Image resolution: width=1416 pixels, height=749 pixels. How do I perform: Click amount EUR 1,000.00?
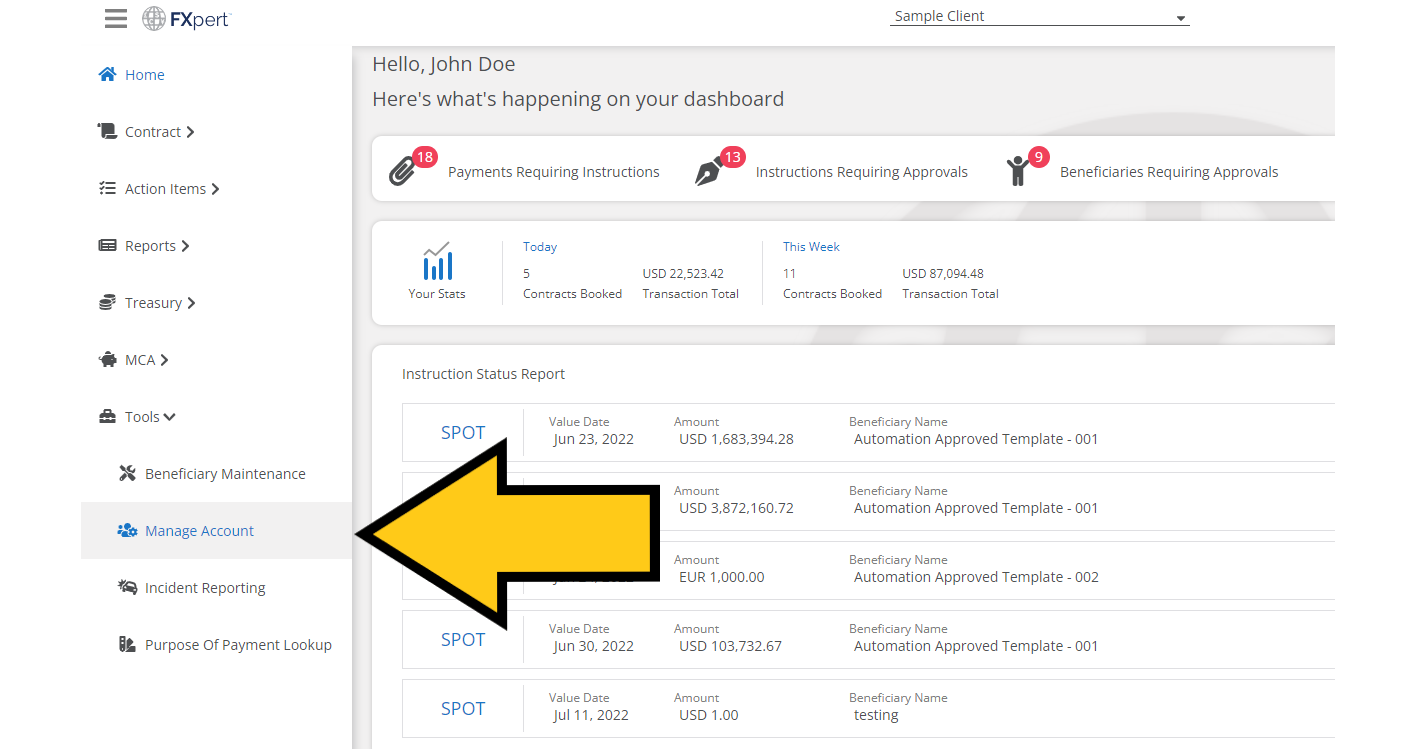pos(722,577)
